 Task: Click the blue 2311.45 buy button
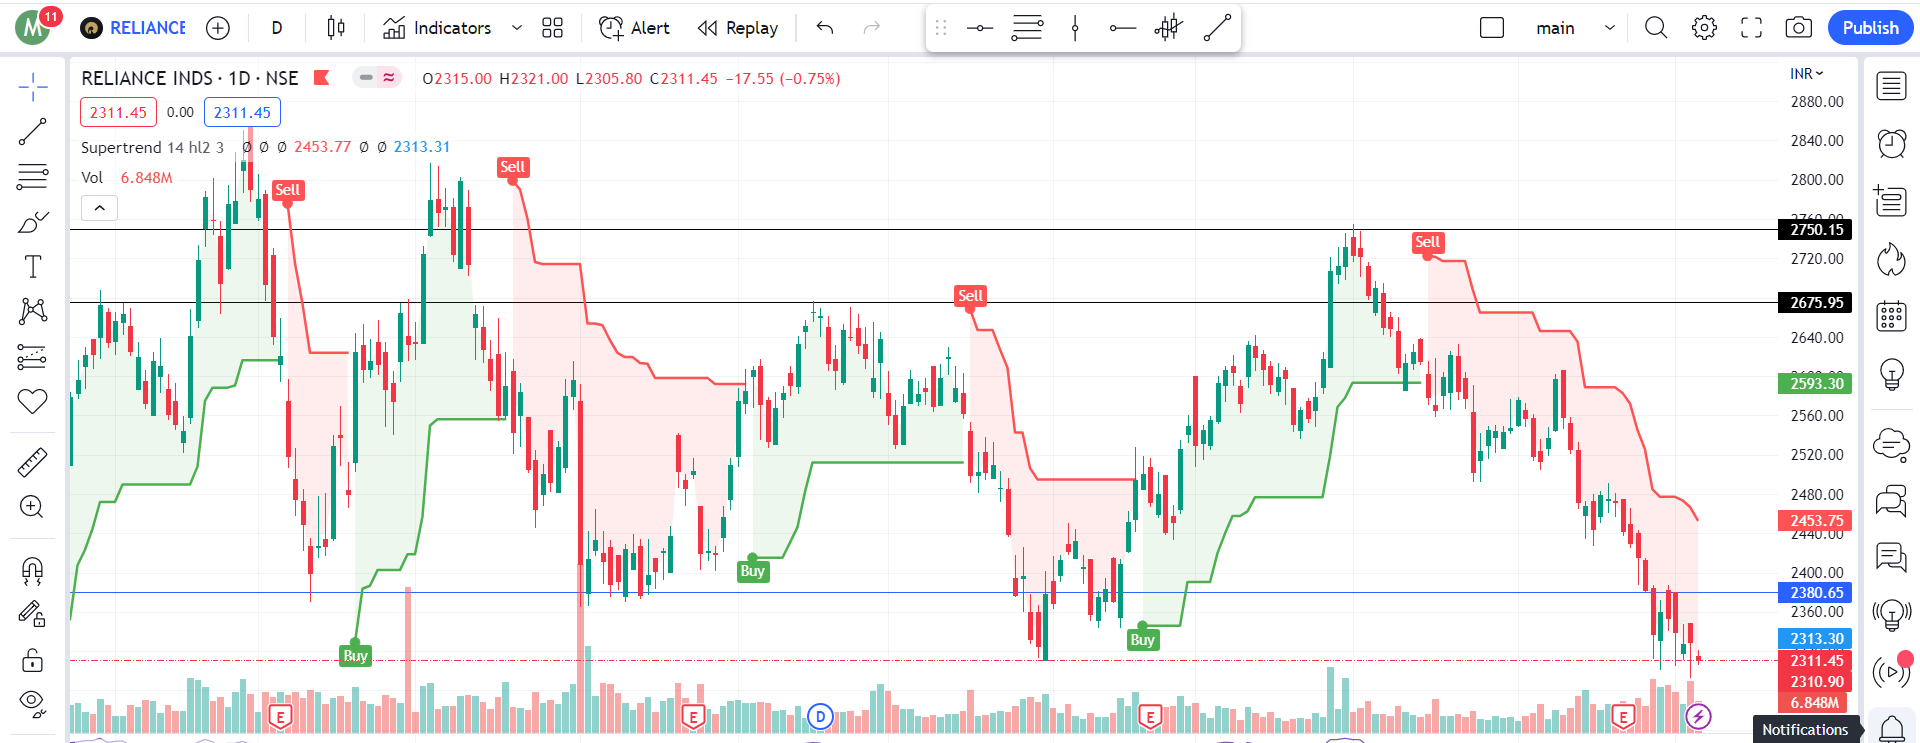(x=242, y=112)
